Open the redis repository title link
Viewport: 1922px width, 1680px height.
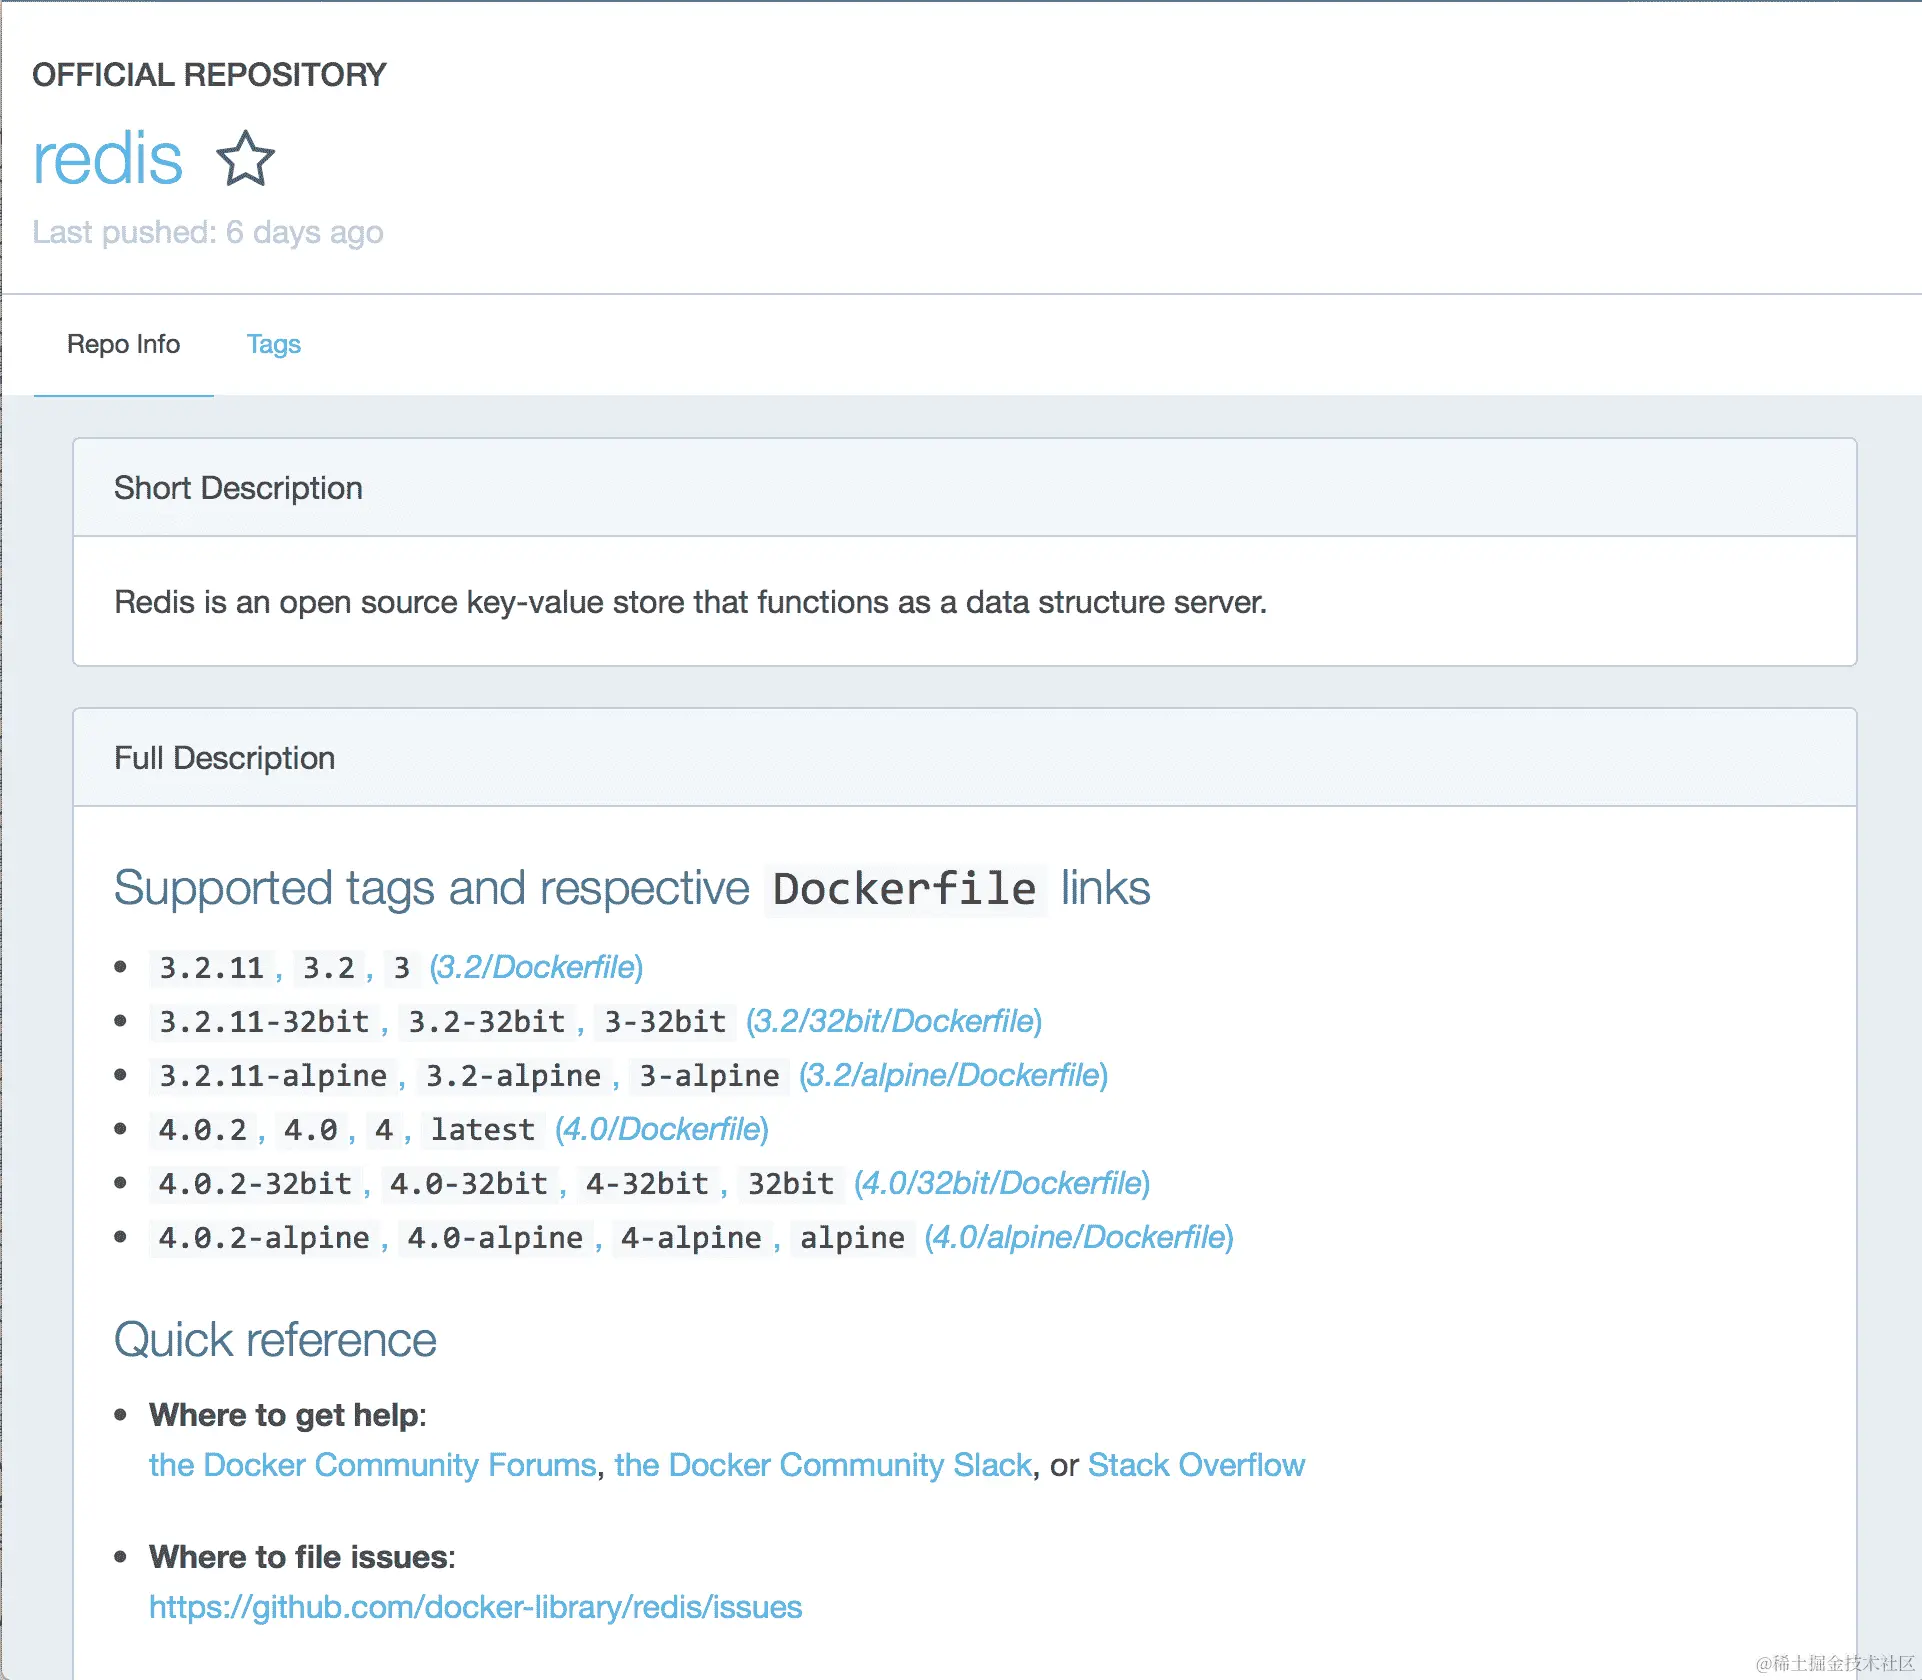click(x=107, y=159)
